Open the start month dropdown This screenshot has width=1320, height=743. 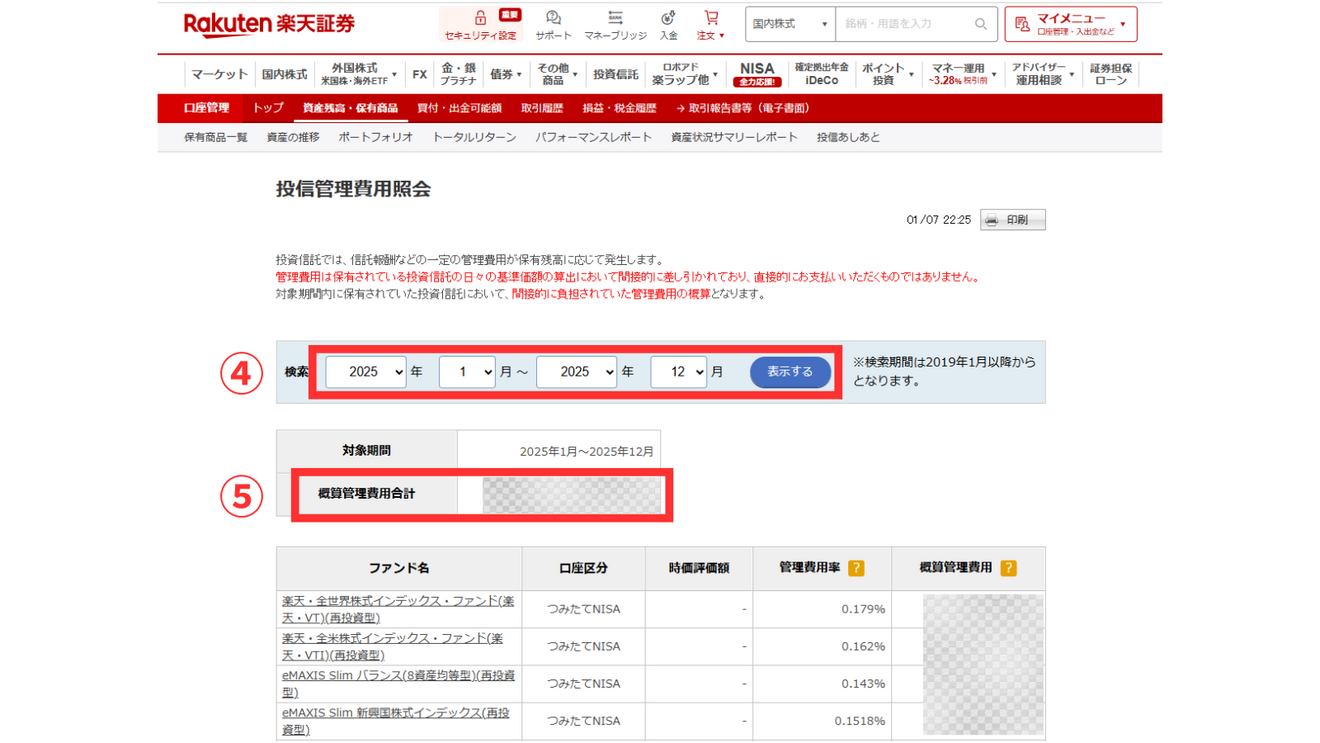467,372
